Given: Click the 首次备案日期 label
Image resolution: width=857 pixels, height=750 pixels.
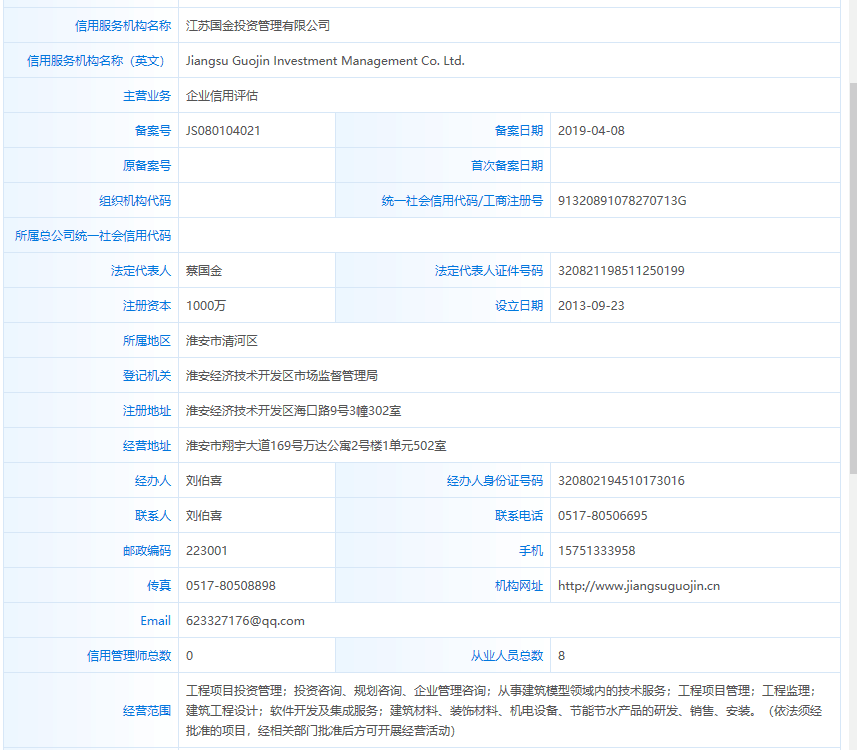Looking at the screenshot, I should [507, 166].
